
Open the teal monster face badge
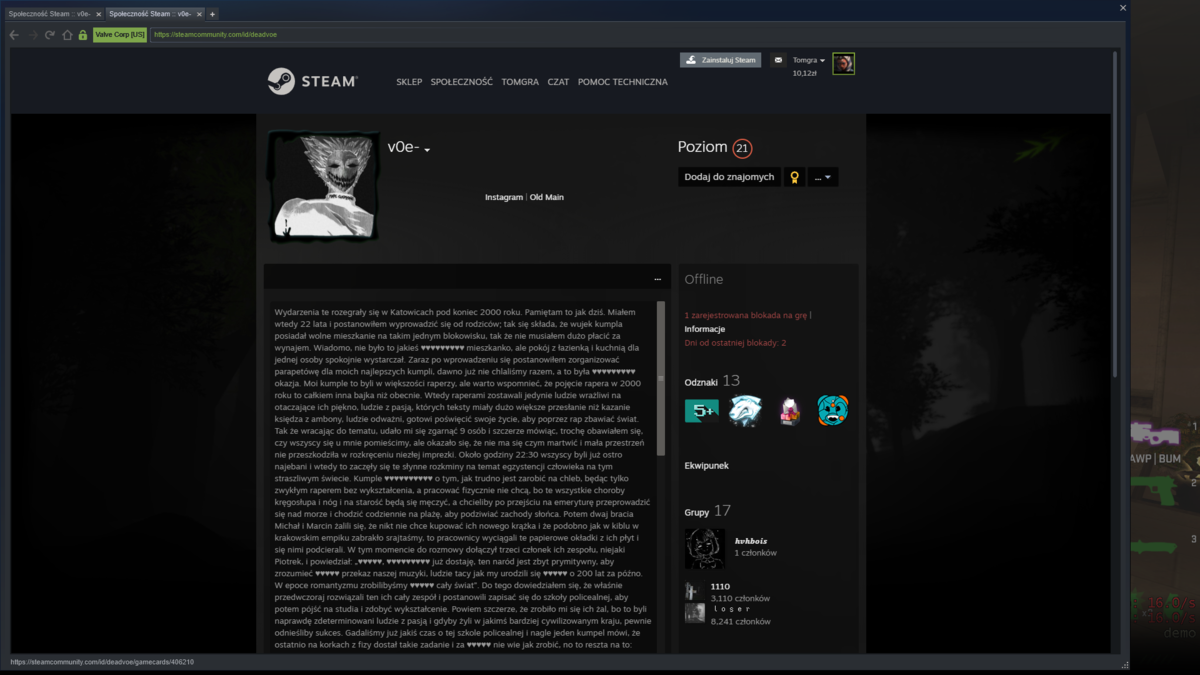coord(833,410)
